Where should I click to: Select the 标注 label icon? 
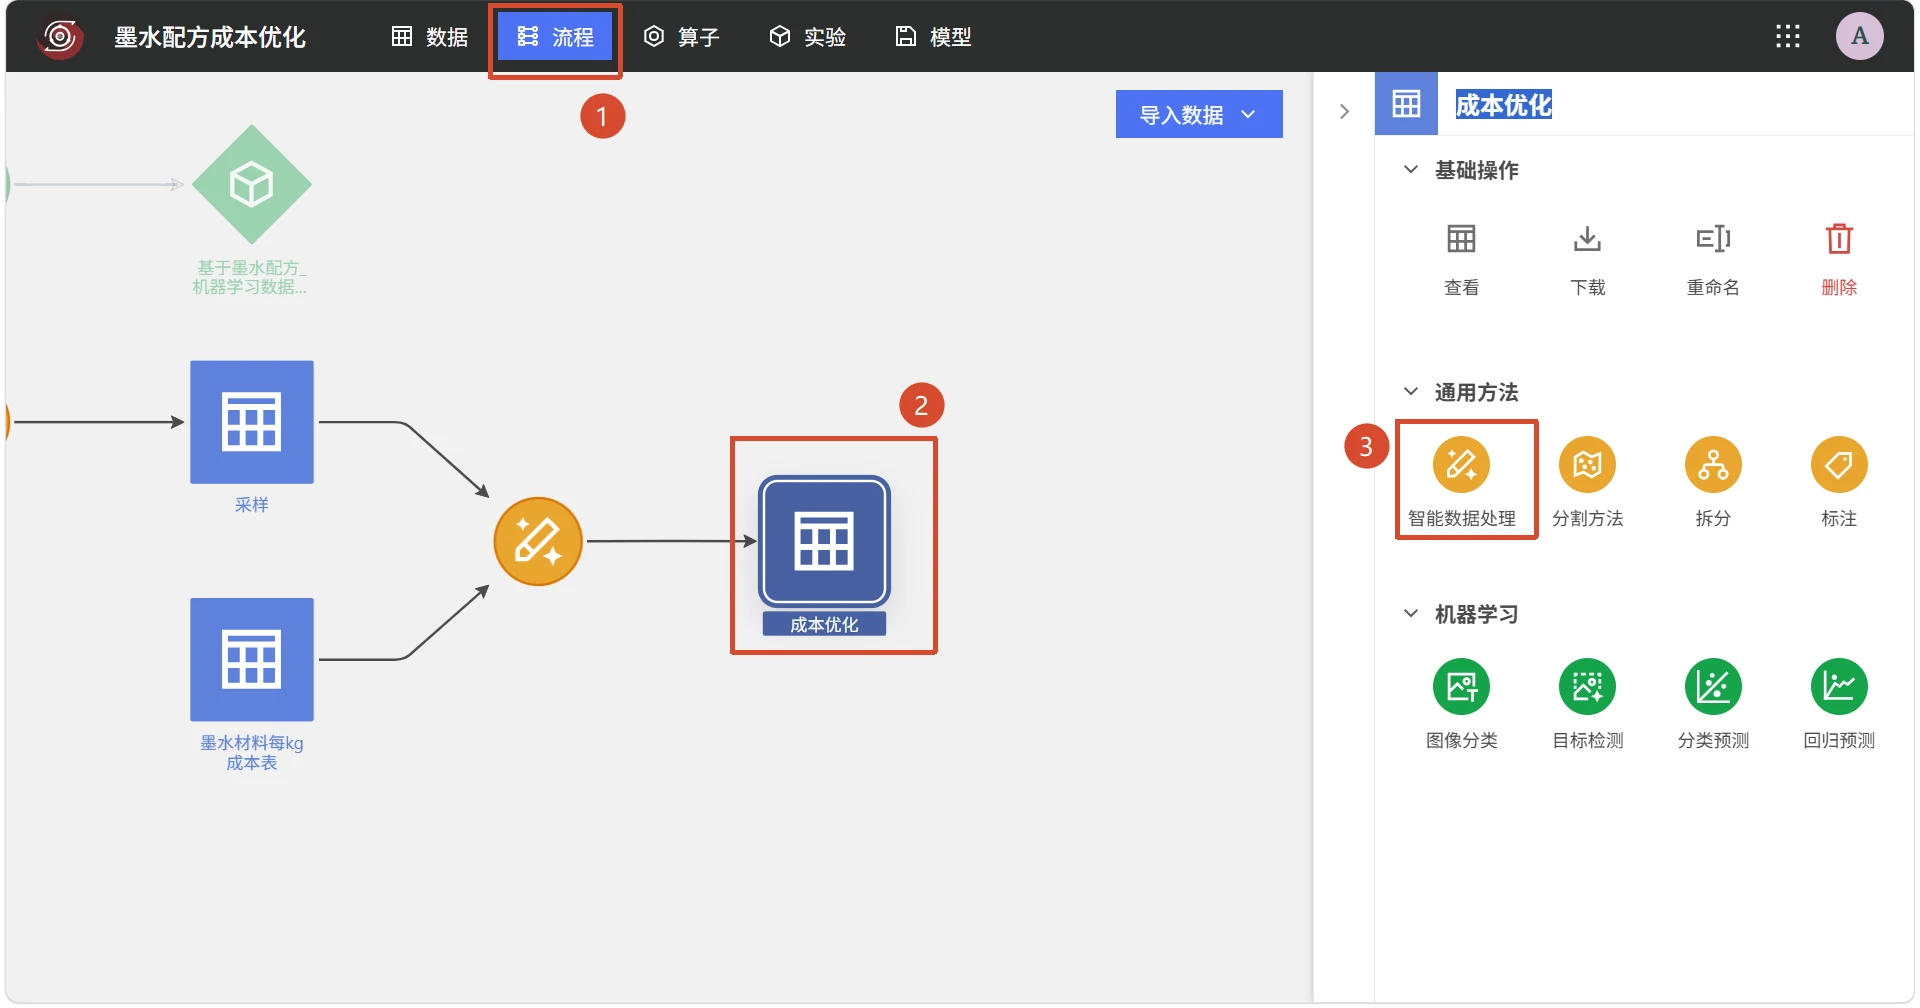[x=1839, y=465]
